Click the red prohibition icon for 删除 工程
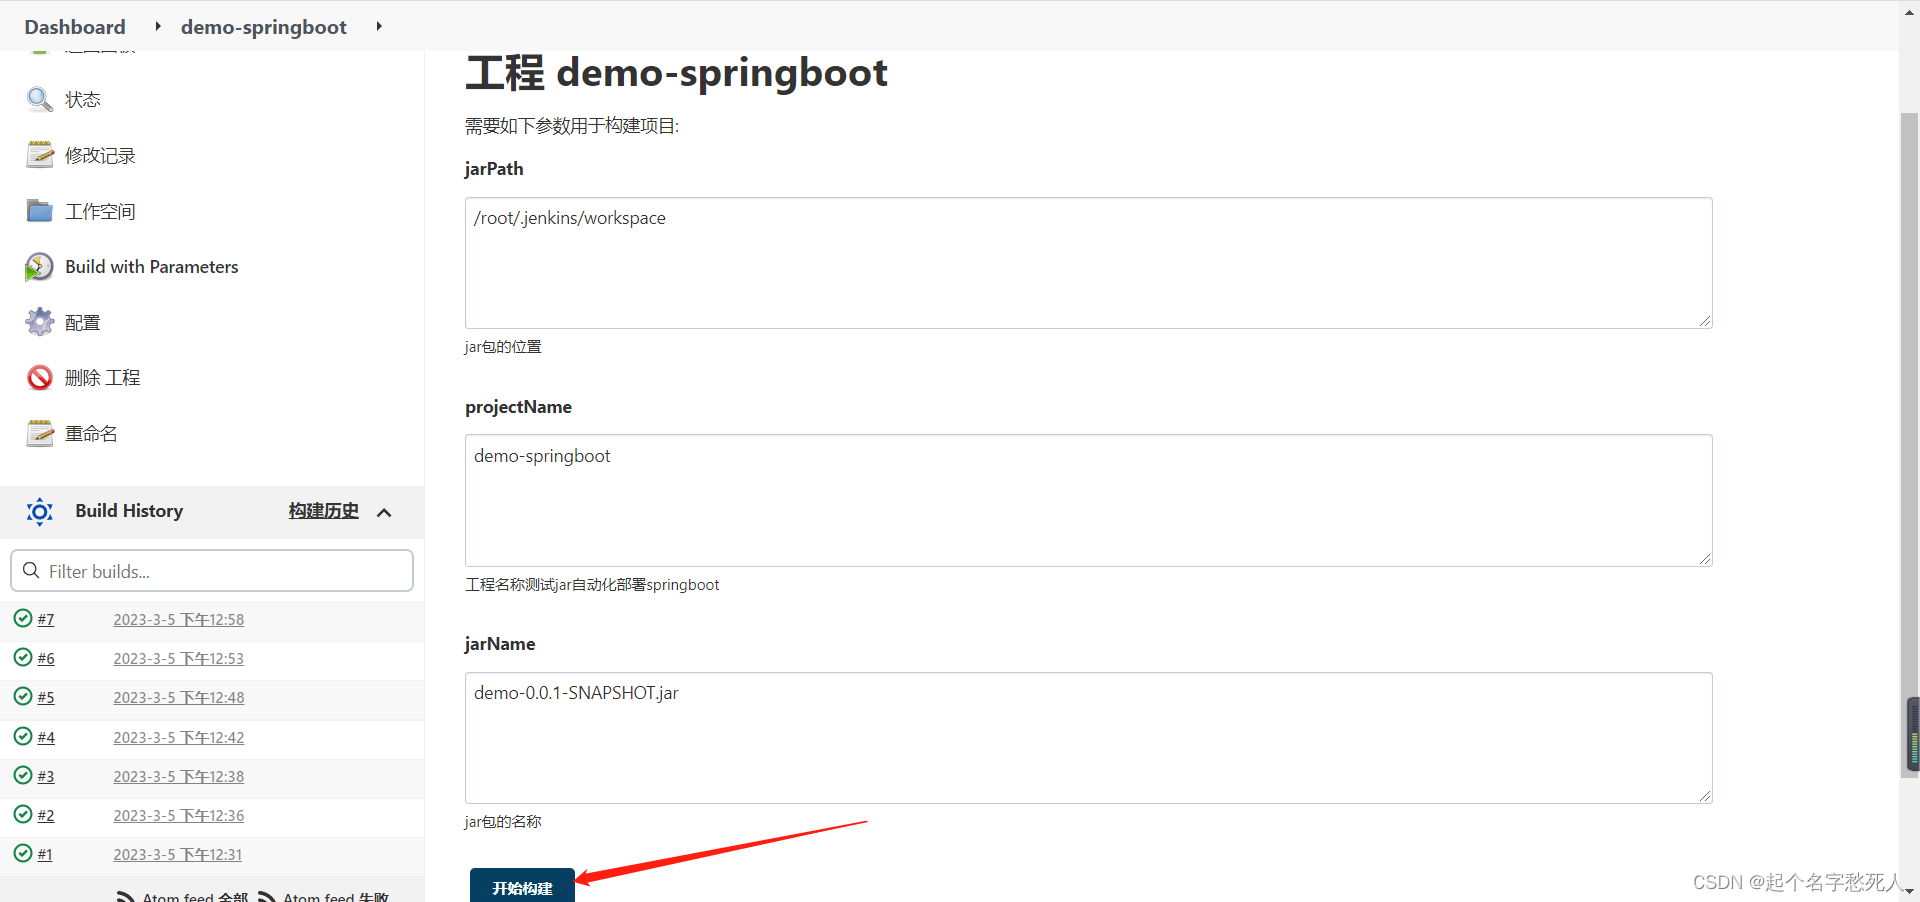 (x=39, y=378)
